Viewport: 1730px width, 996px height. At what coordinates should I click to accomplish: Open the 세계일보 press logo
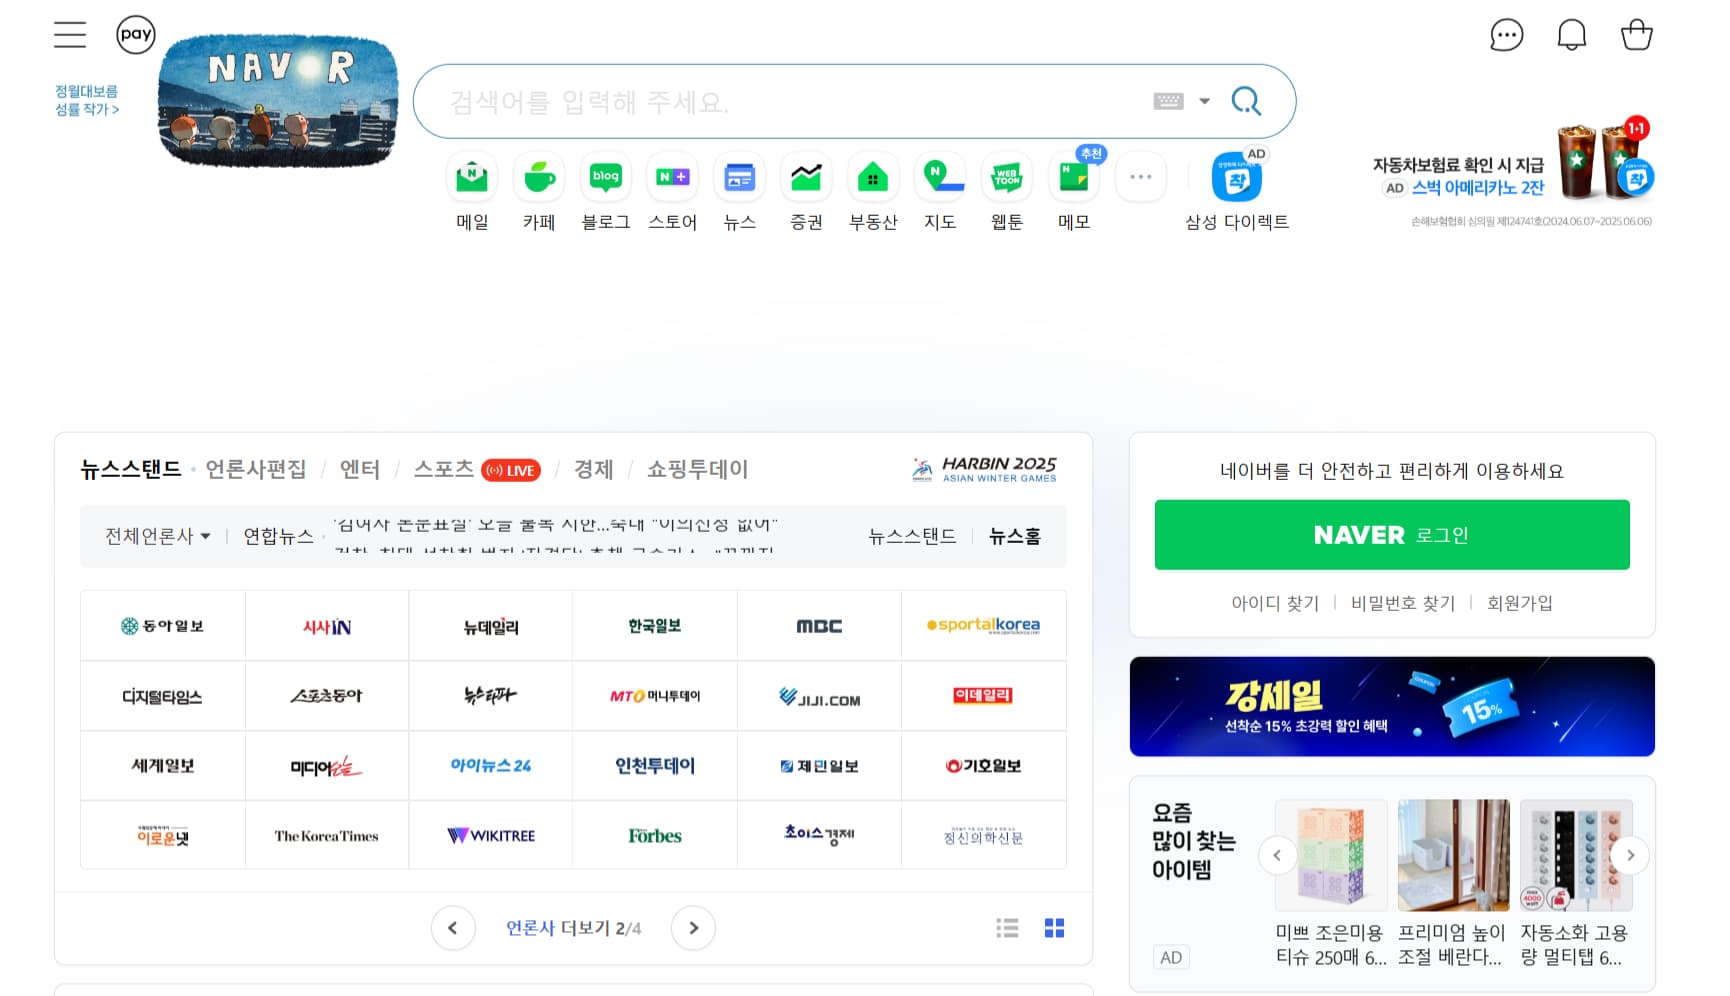pyautogui.click(x=162, y=766)
